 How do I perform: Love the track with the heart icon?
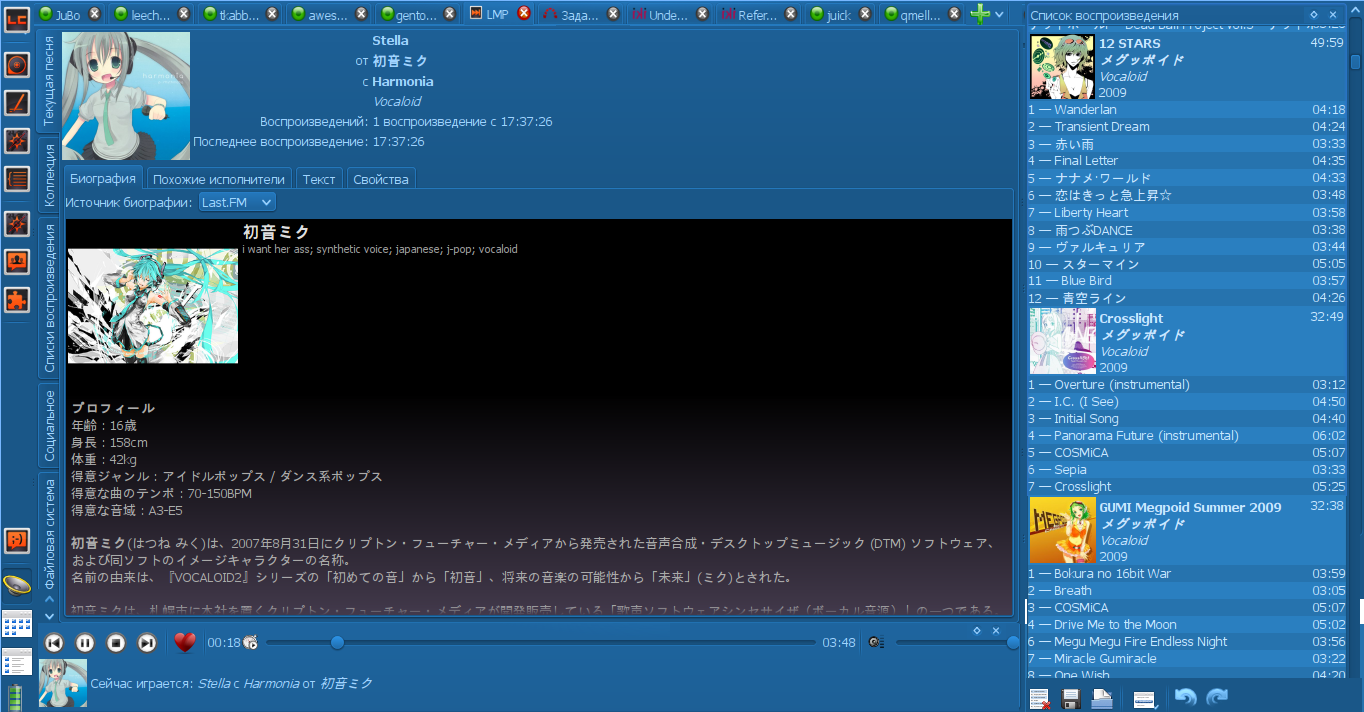coord(184,643)
